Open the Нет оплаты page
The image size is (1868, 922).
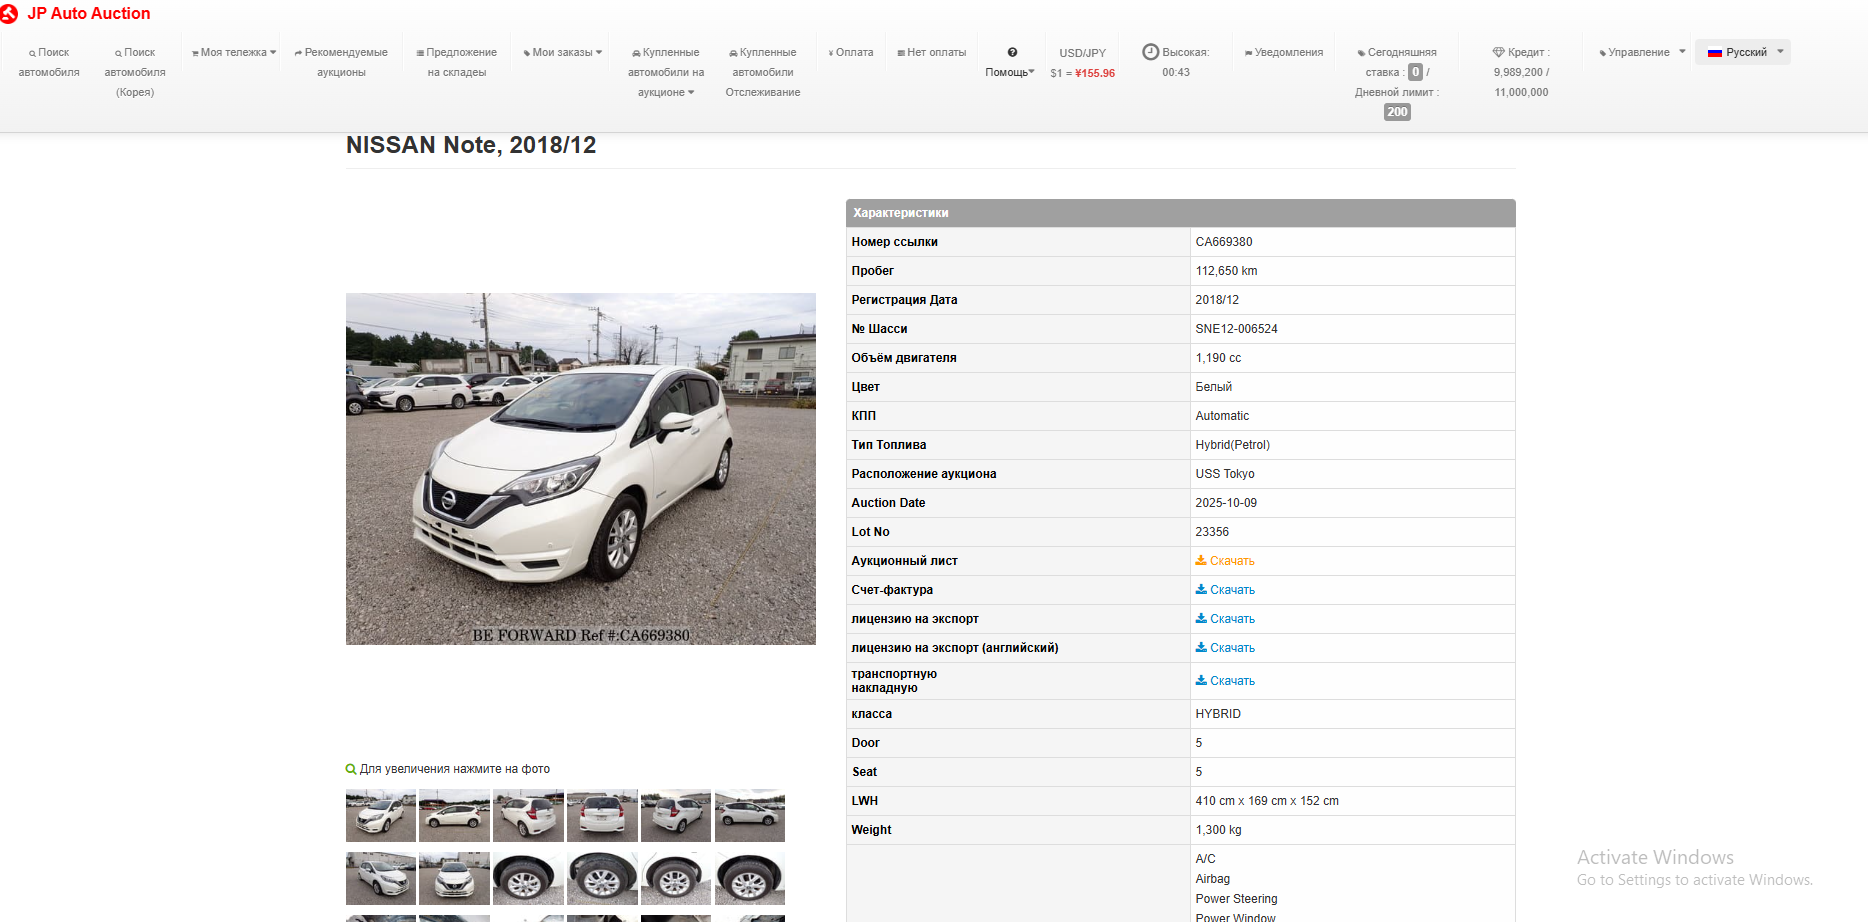coord(932,52)
